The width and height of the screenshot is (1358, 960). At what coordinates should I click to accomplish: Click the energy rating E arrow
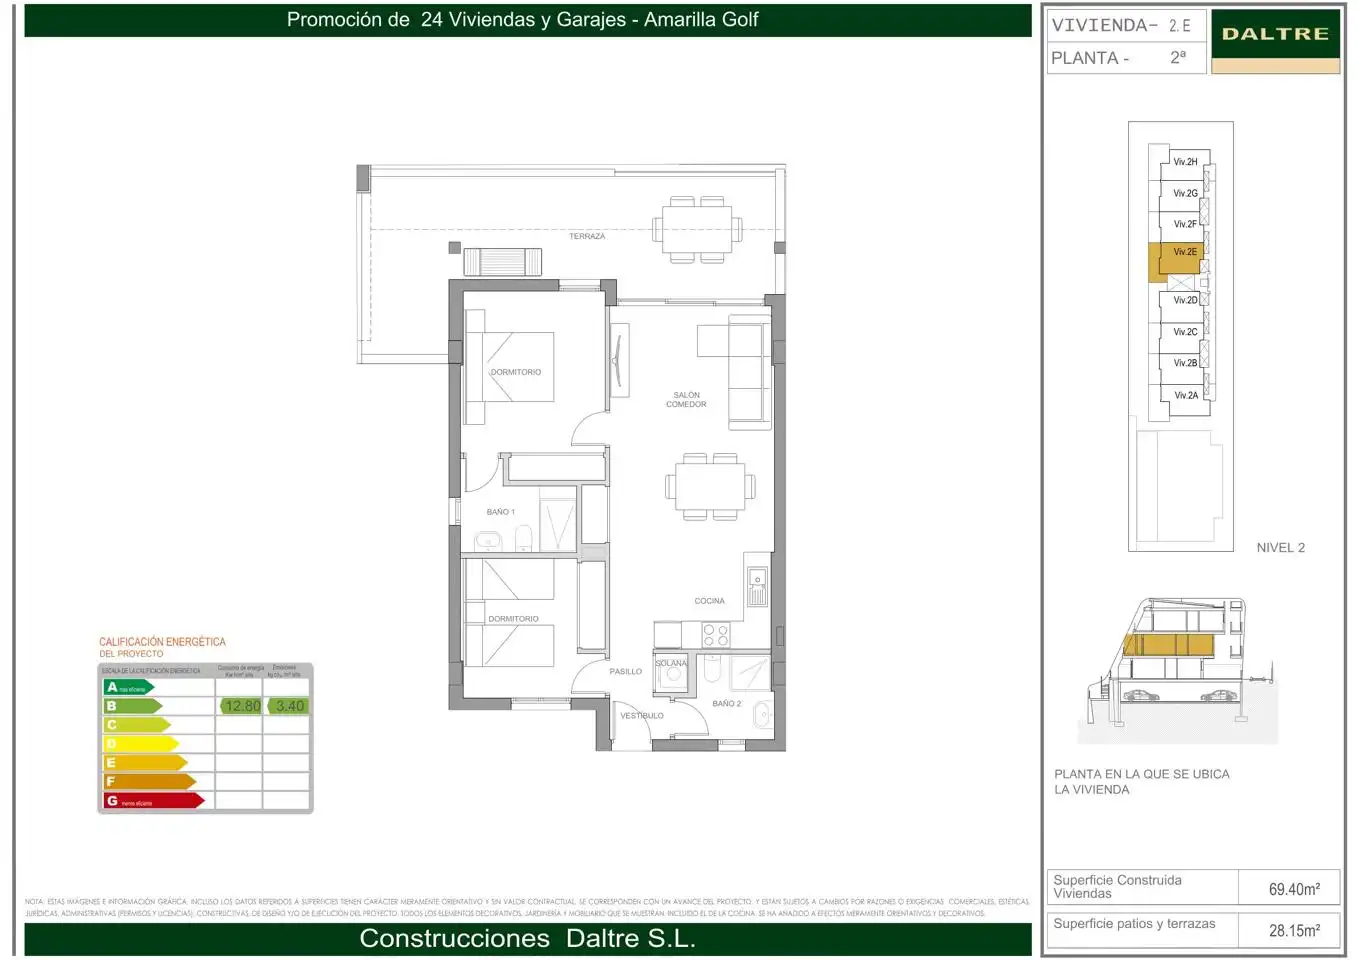click(145, 763)
